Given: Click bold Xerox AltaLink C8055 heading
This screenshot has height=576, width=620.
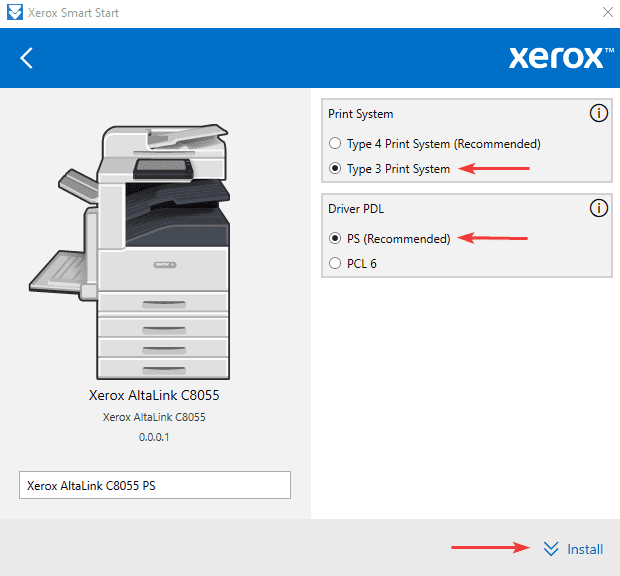Looking at the screenshot, I should tap(155, 395).
